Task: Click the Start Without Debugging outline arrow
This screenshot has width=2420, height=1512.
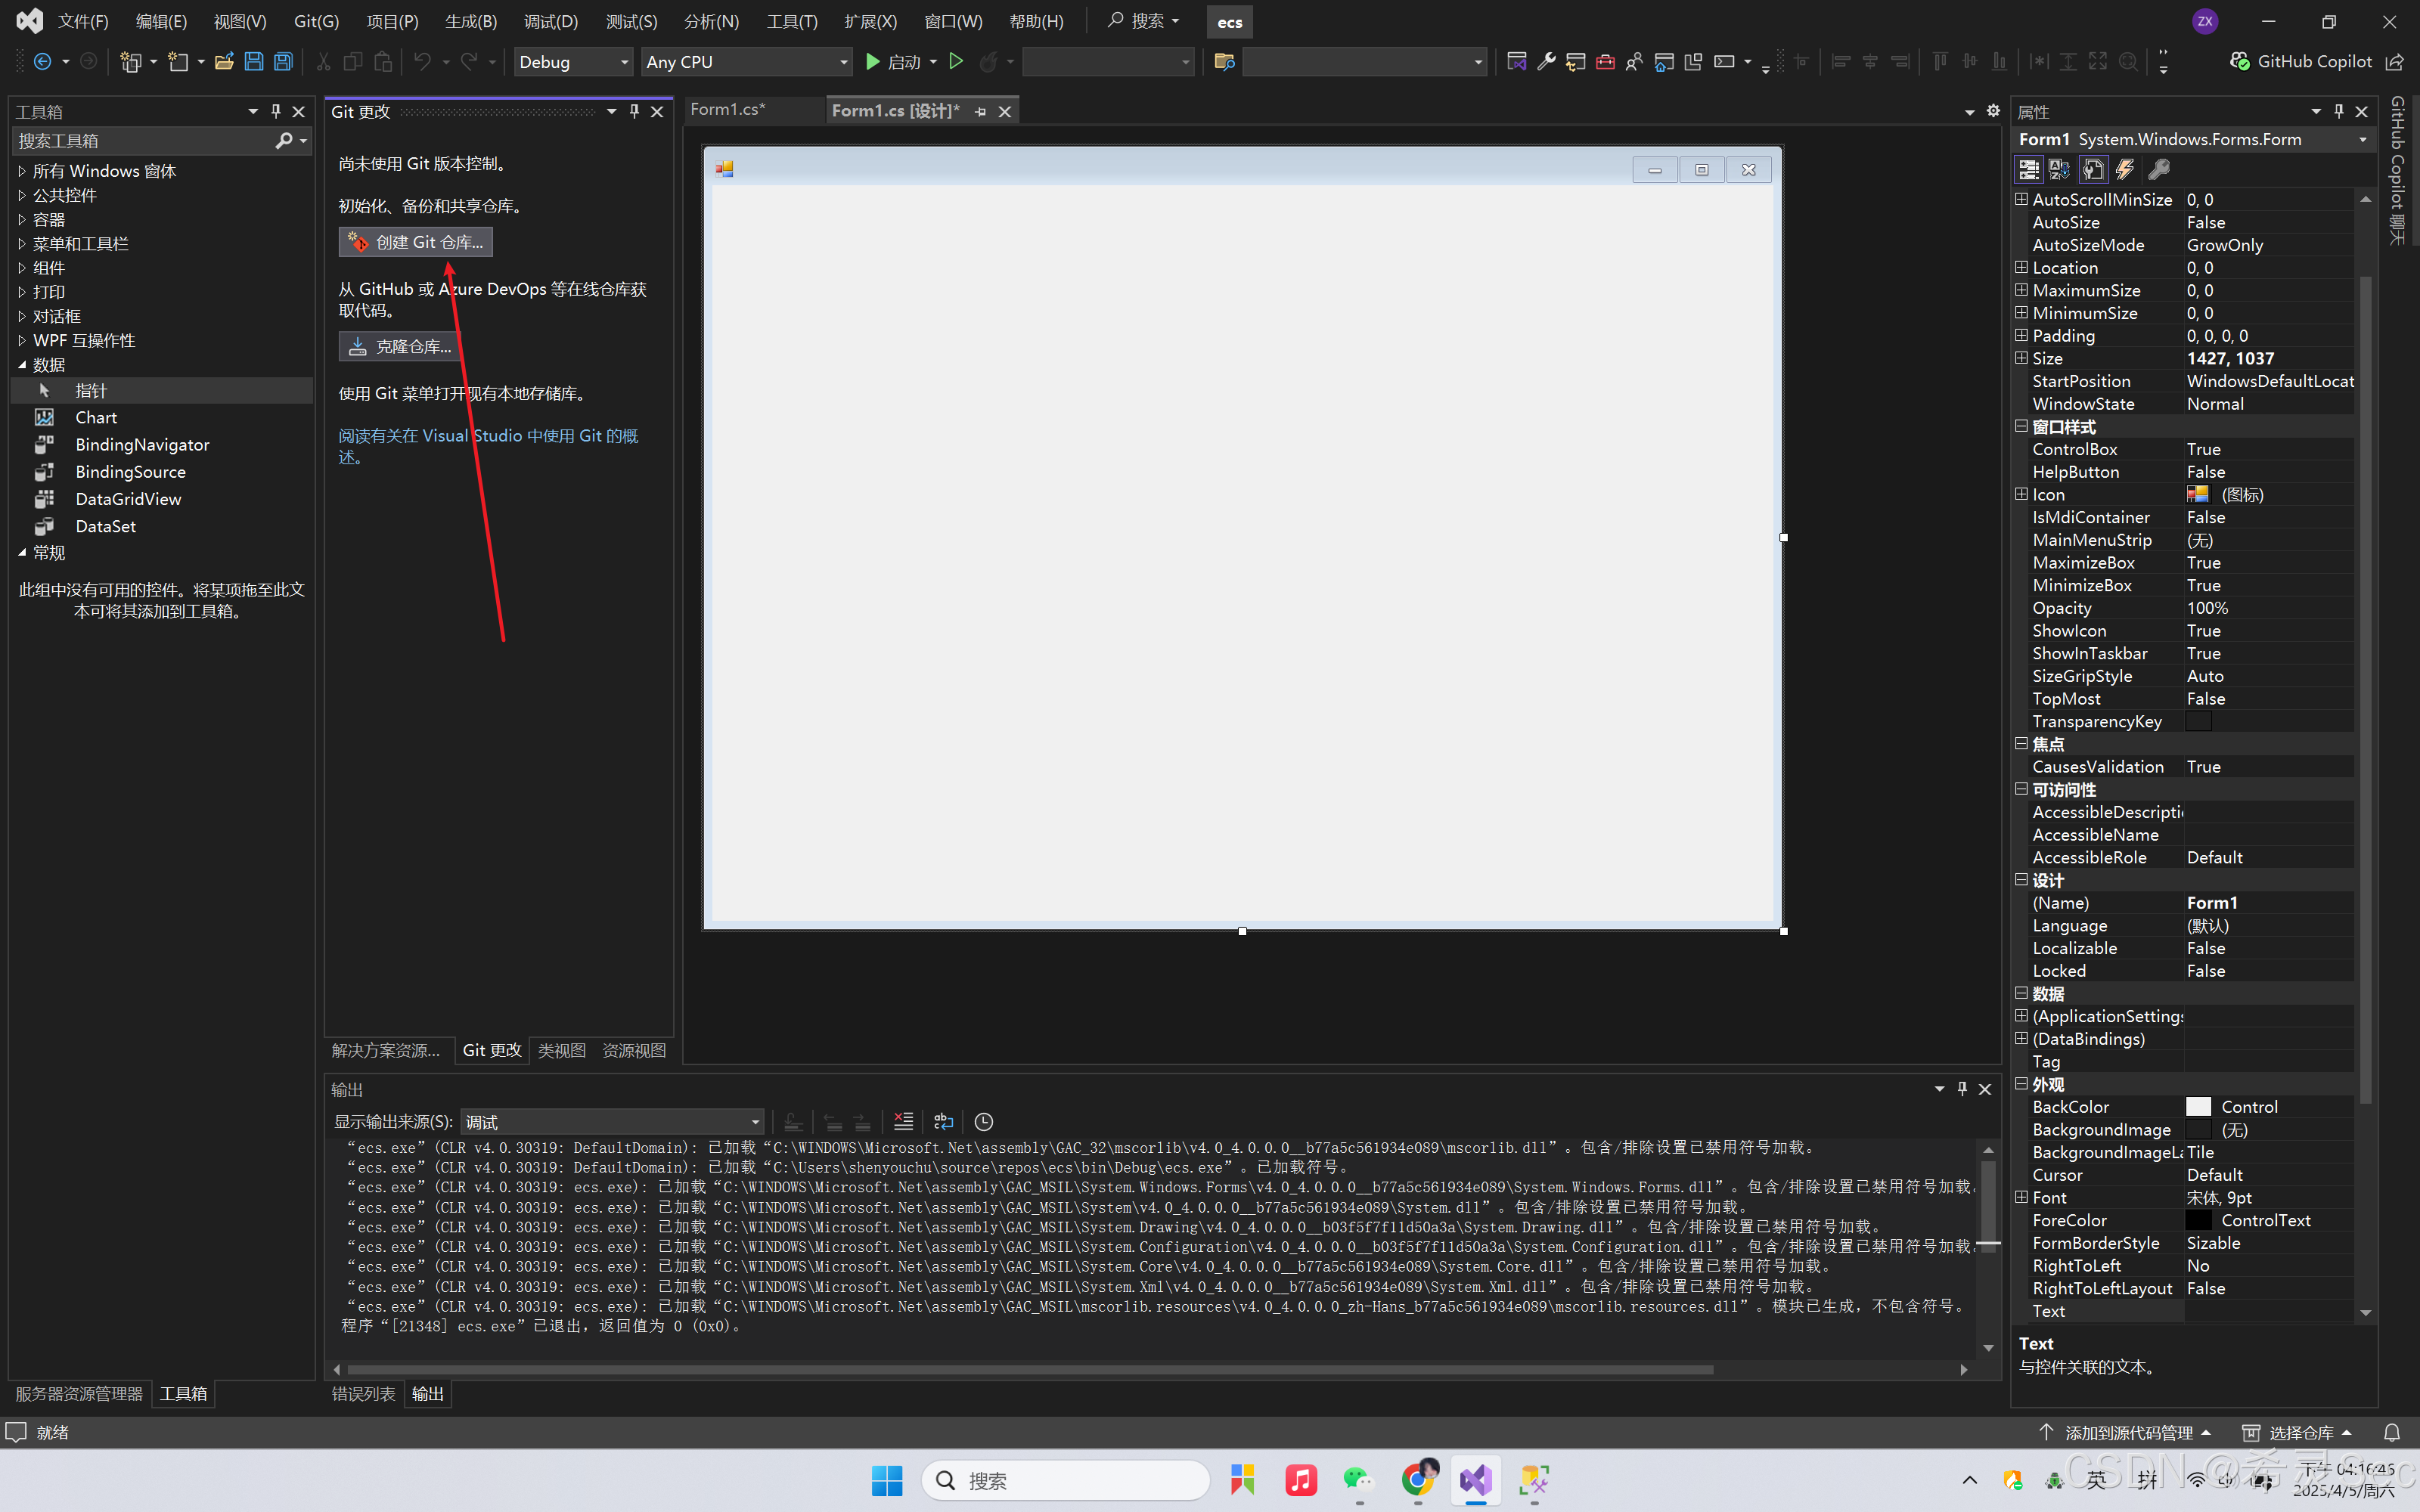Action: pos(956,62)
